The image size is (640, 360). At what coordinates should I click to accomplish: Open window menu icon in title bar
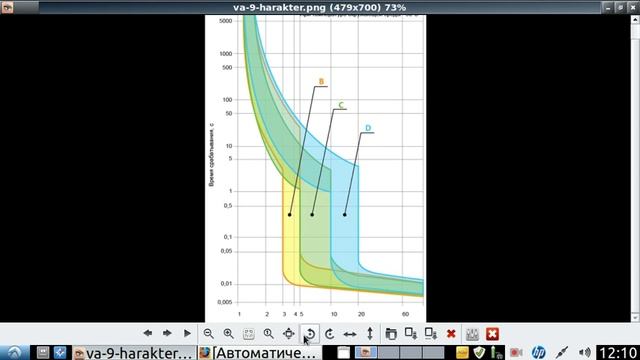(7, 7)
